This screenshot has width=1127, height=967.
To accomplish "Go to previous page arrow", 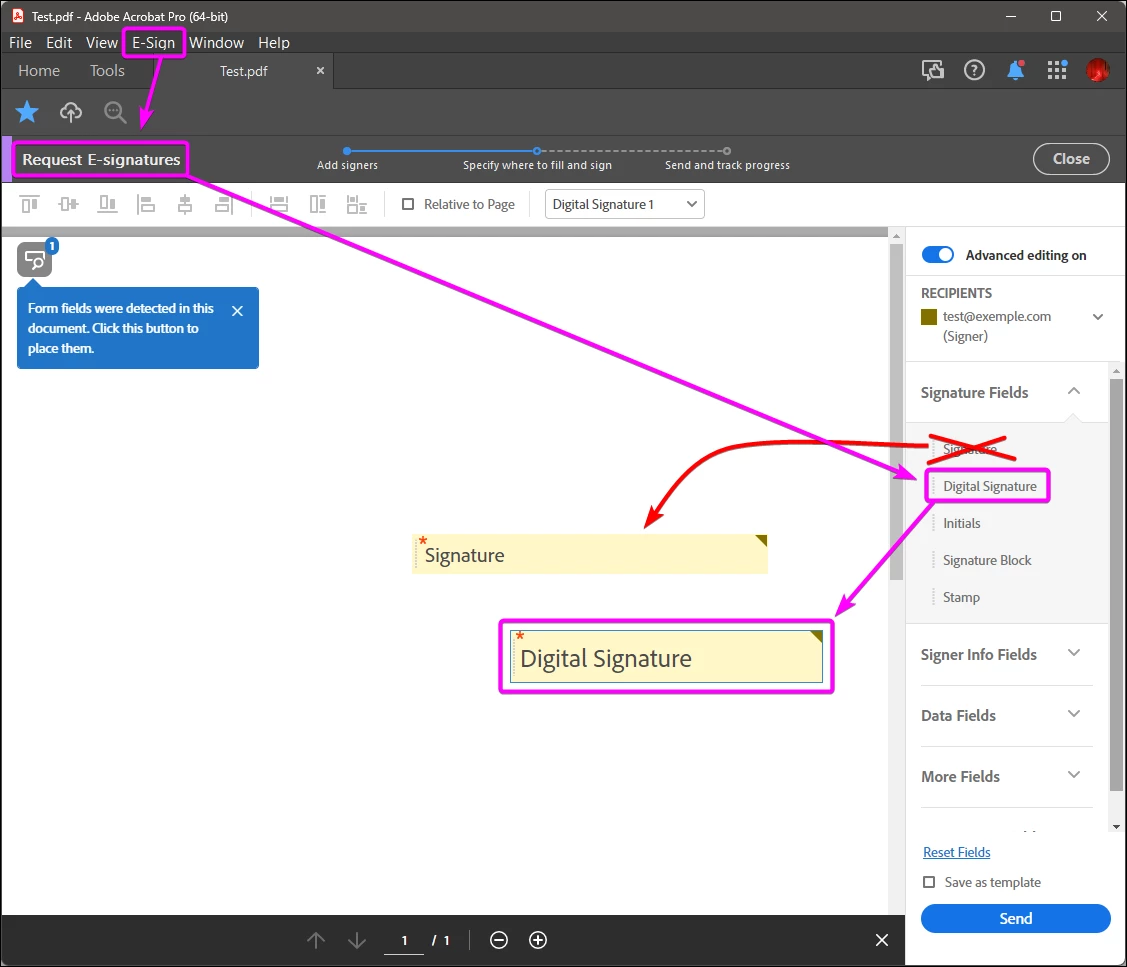I will click(x=316, y=940).
